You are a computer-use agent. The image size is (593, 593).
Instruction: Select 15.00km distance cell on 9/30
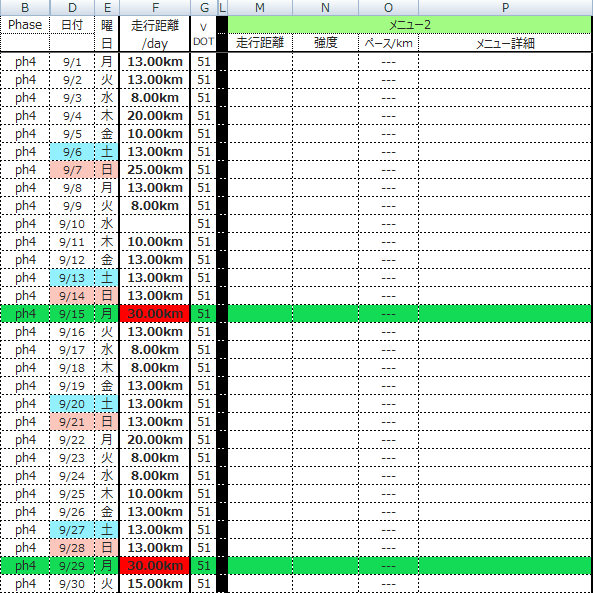pyautogui.click(x=155, y=584)
